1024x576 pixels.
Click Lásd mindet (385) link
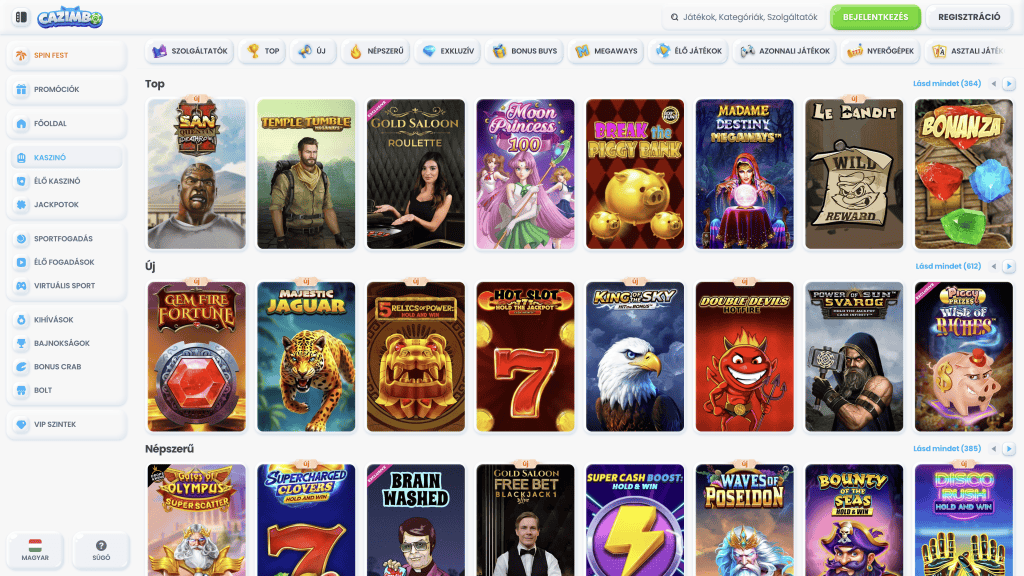(x=946, y=449)
